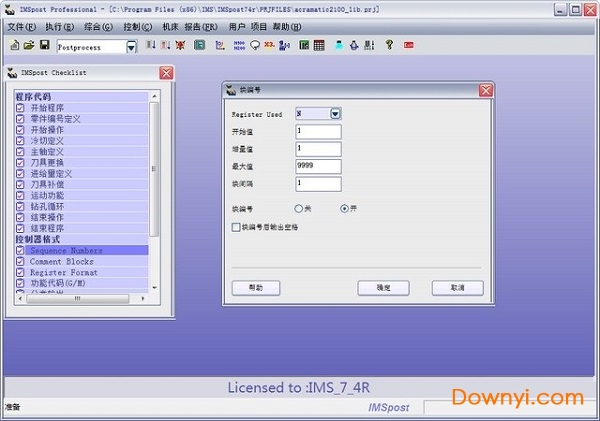Open the Register Used dropdown

pos(335,114)
